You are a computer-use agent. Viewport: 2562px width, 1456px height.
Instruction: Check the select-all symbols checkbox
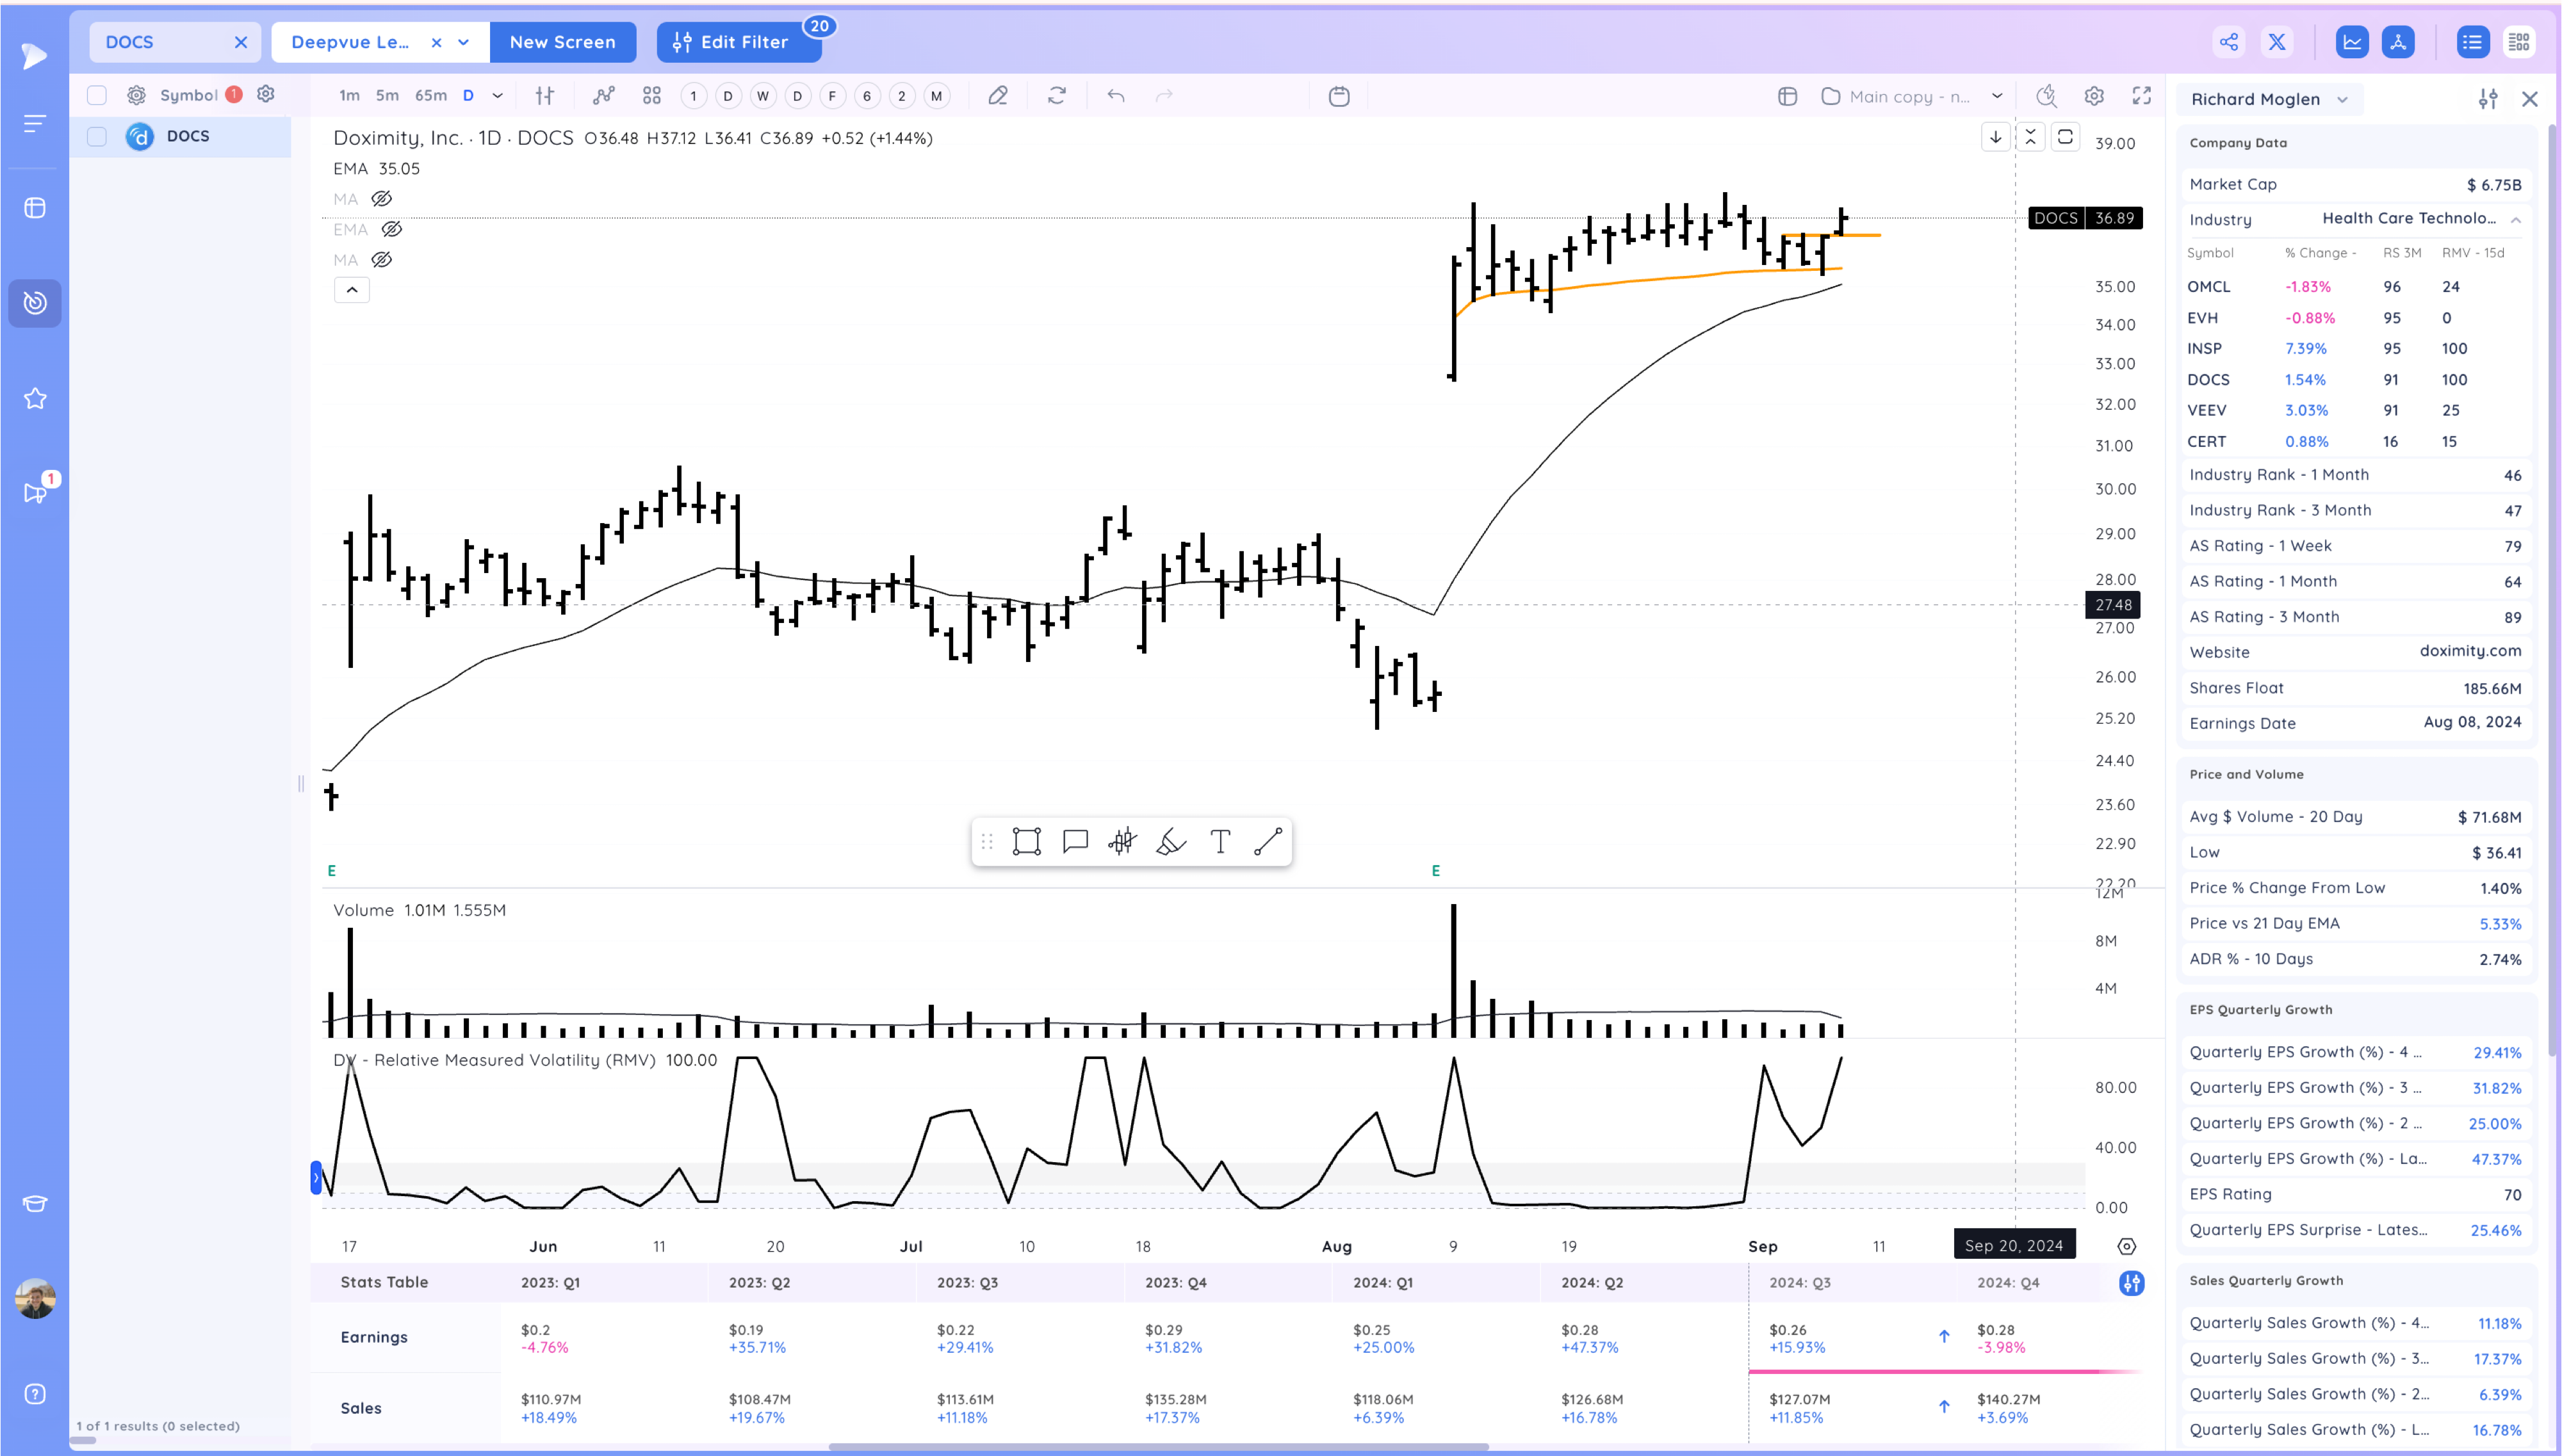(97, 95)
